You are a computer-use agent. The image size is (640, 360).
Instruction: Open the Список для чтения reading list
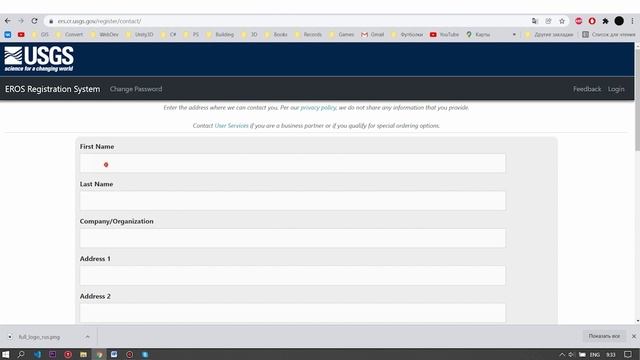609,35
